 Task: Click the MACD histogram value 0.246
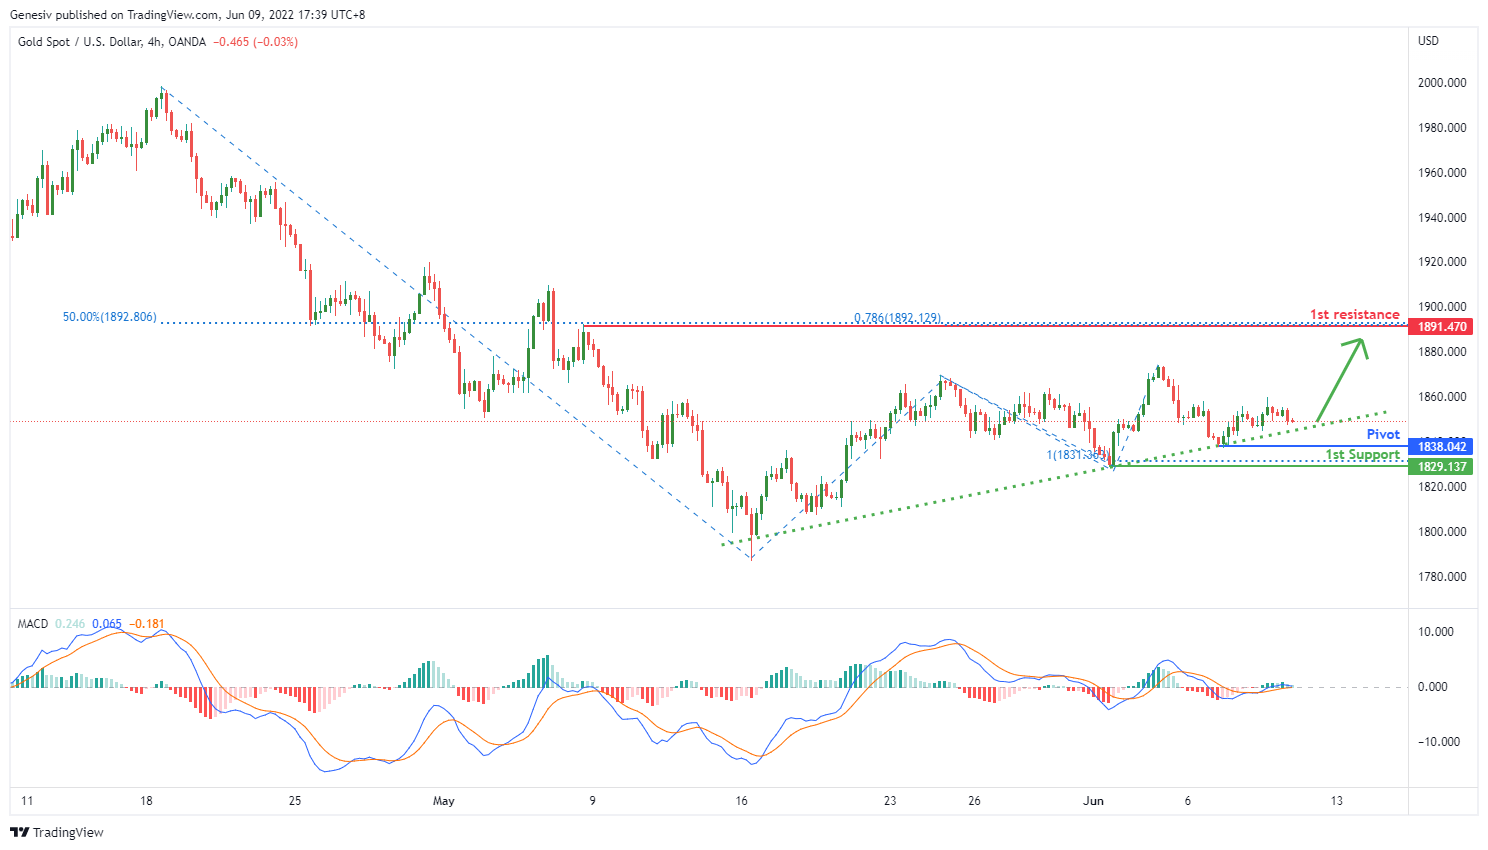[70, 624]
